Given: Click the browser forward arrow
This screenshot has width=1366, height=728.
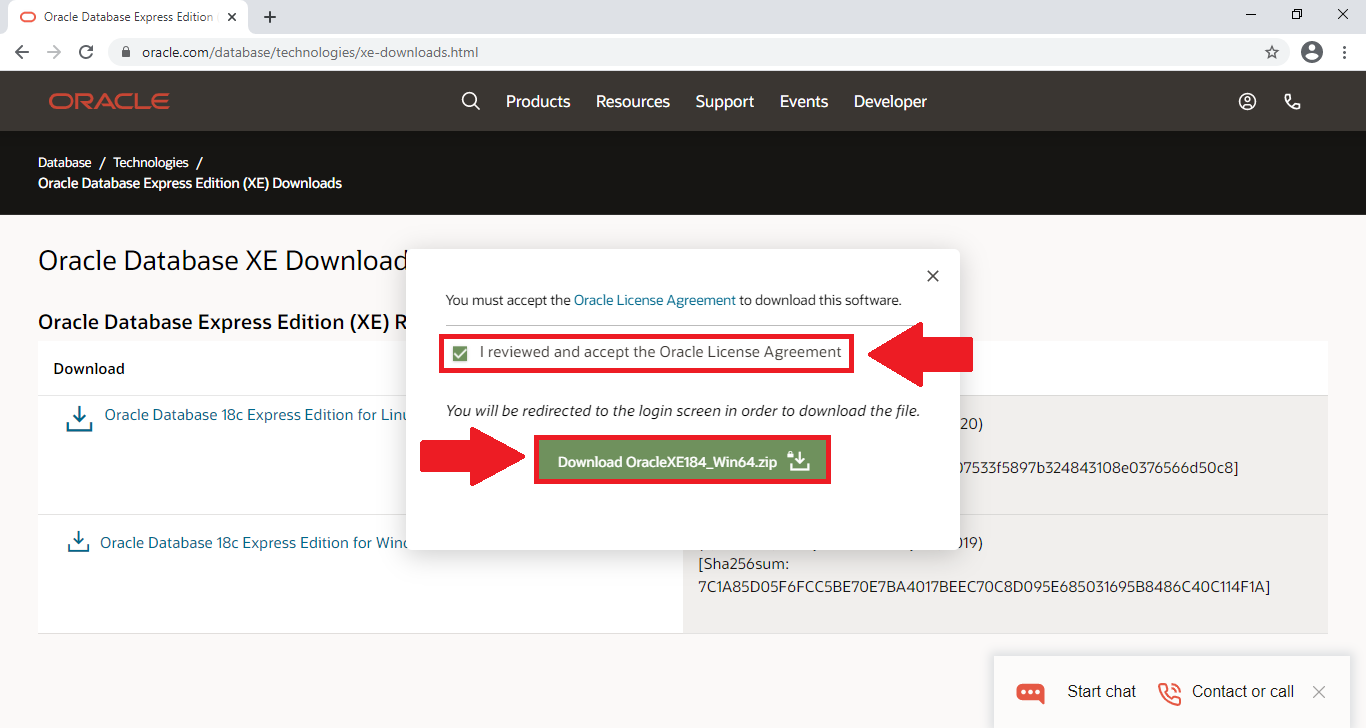Looking at the screenshot, I should point(54,52).
